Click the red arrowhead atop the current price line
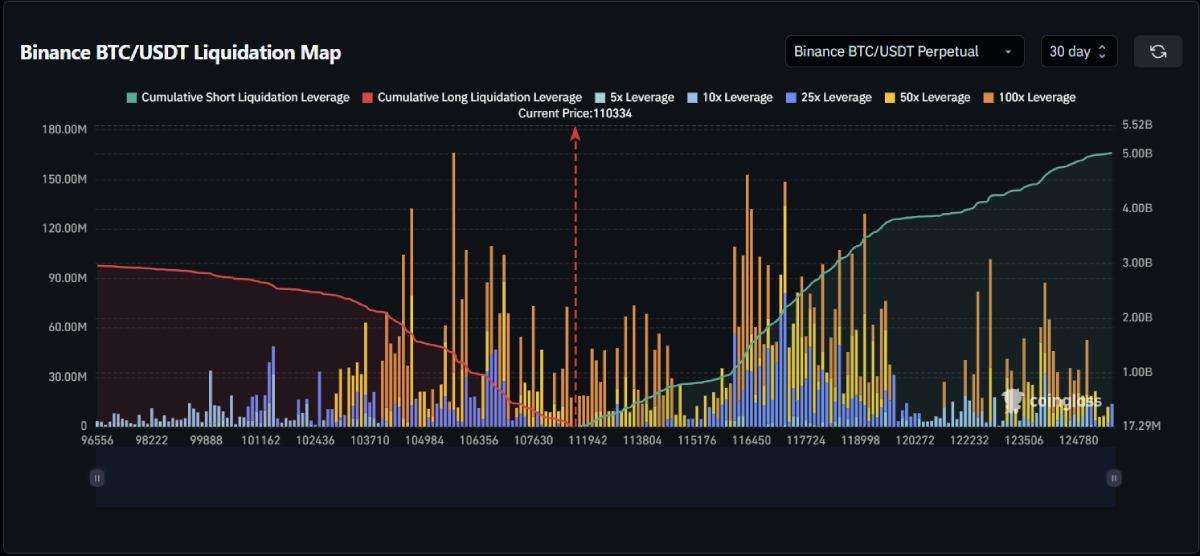The height and width of the screenshot is (556, 1200). [x=575, y=133]
